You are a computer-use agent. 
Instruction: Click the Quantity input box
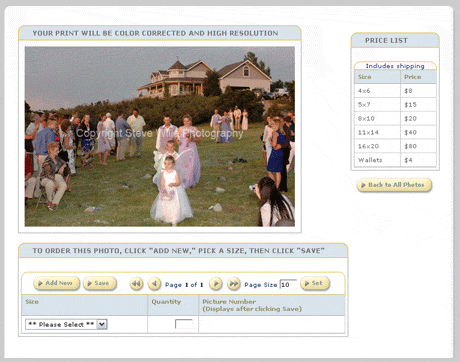184,324
